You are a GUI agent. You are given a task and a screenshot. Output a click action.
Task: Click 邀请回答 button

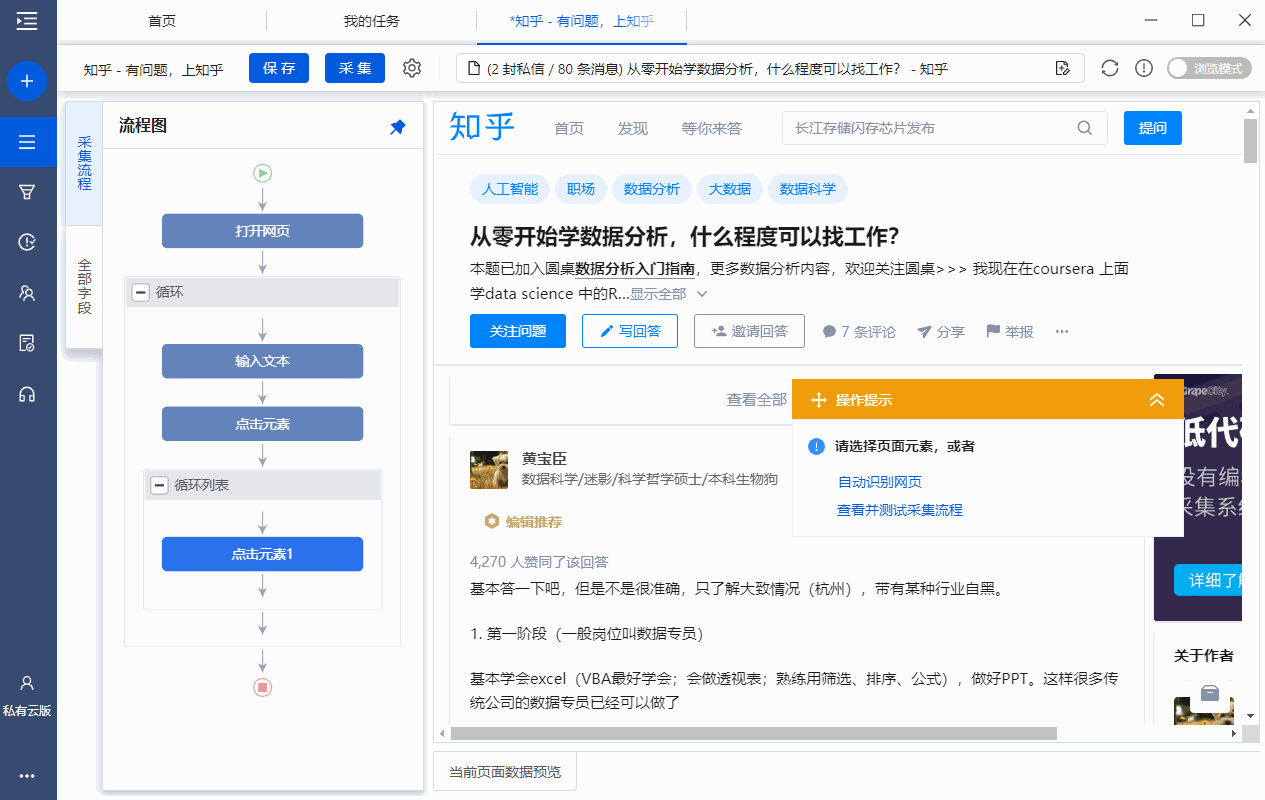(749, 331)
